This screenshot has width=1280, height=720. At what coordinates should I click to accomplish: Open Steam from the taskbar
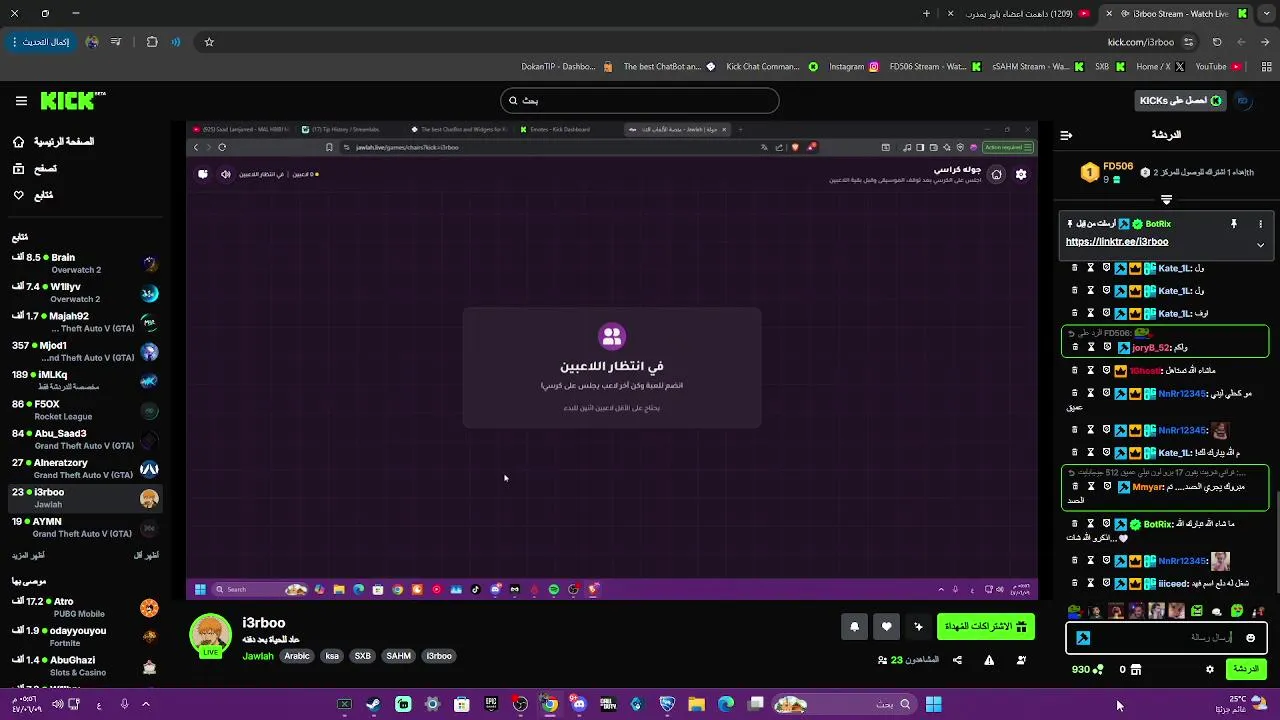373,704
